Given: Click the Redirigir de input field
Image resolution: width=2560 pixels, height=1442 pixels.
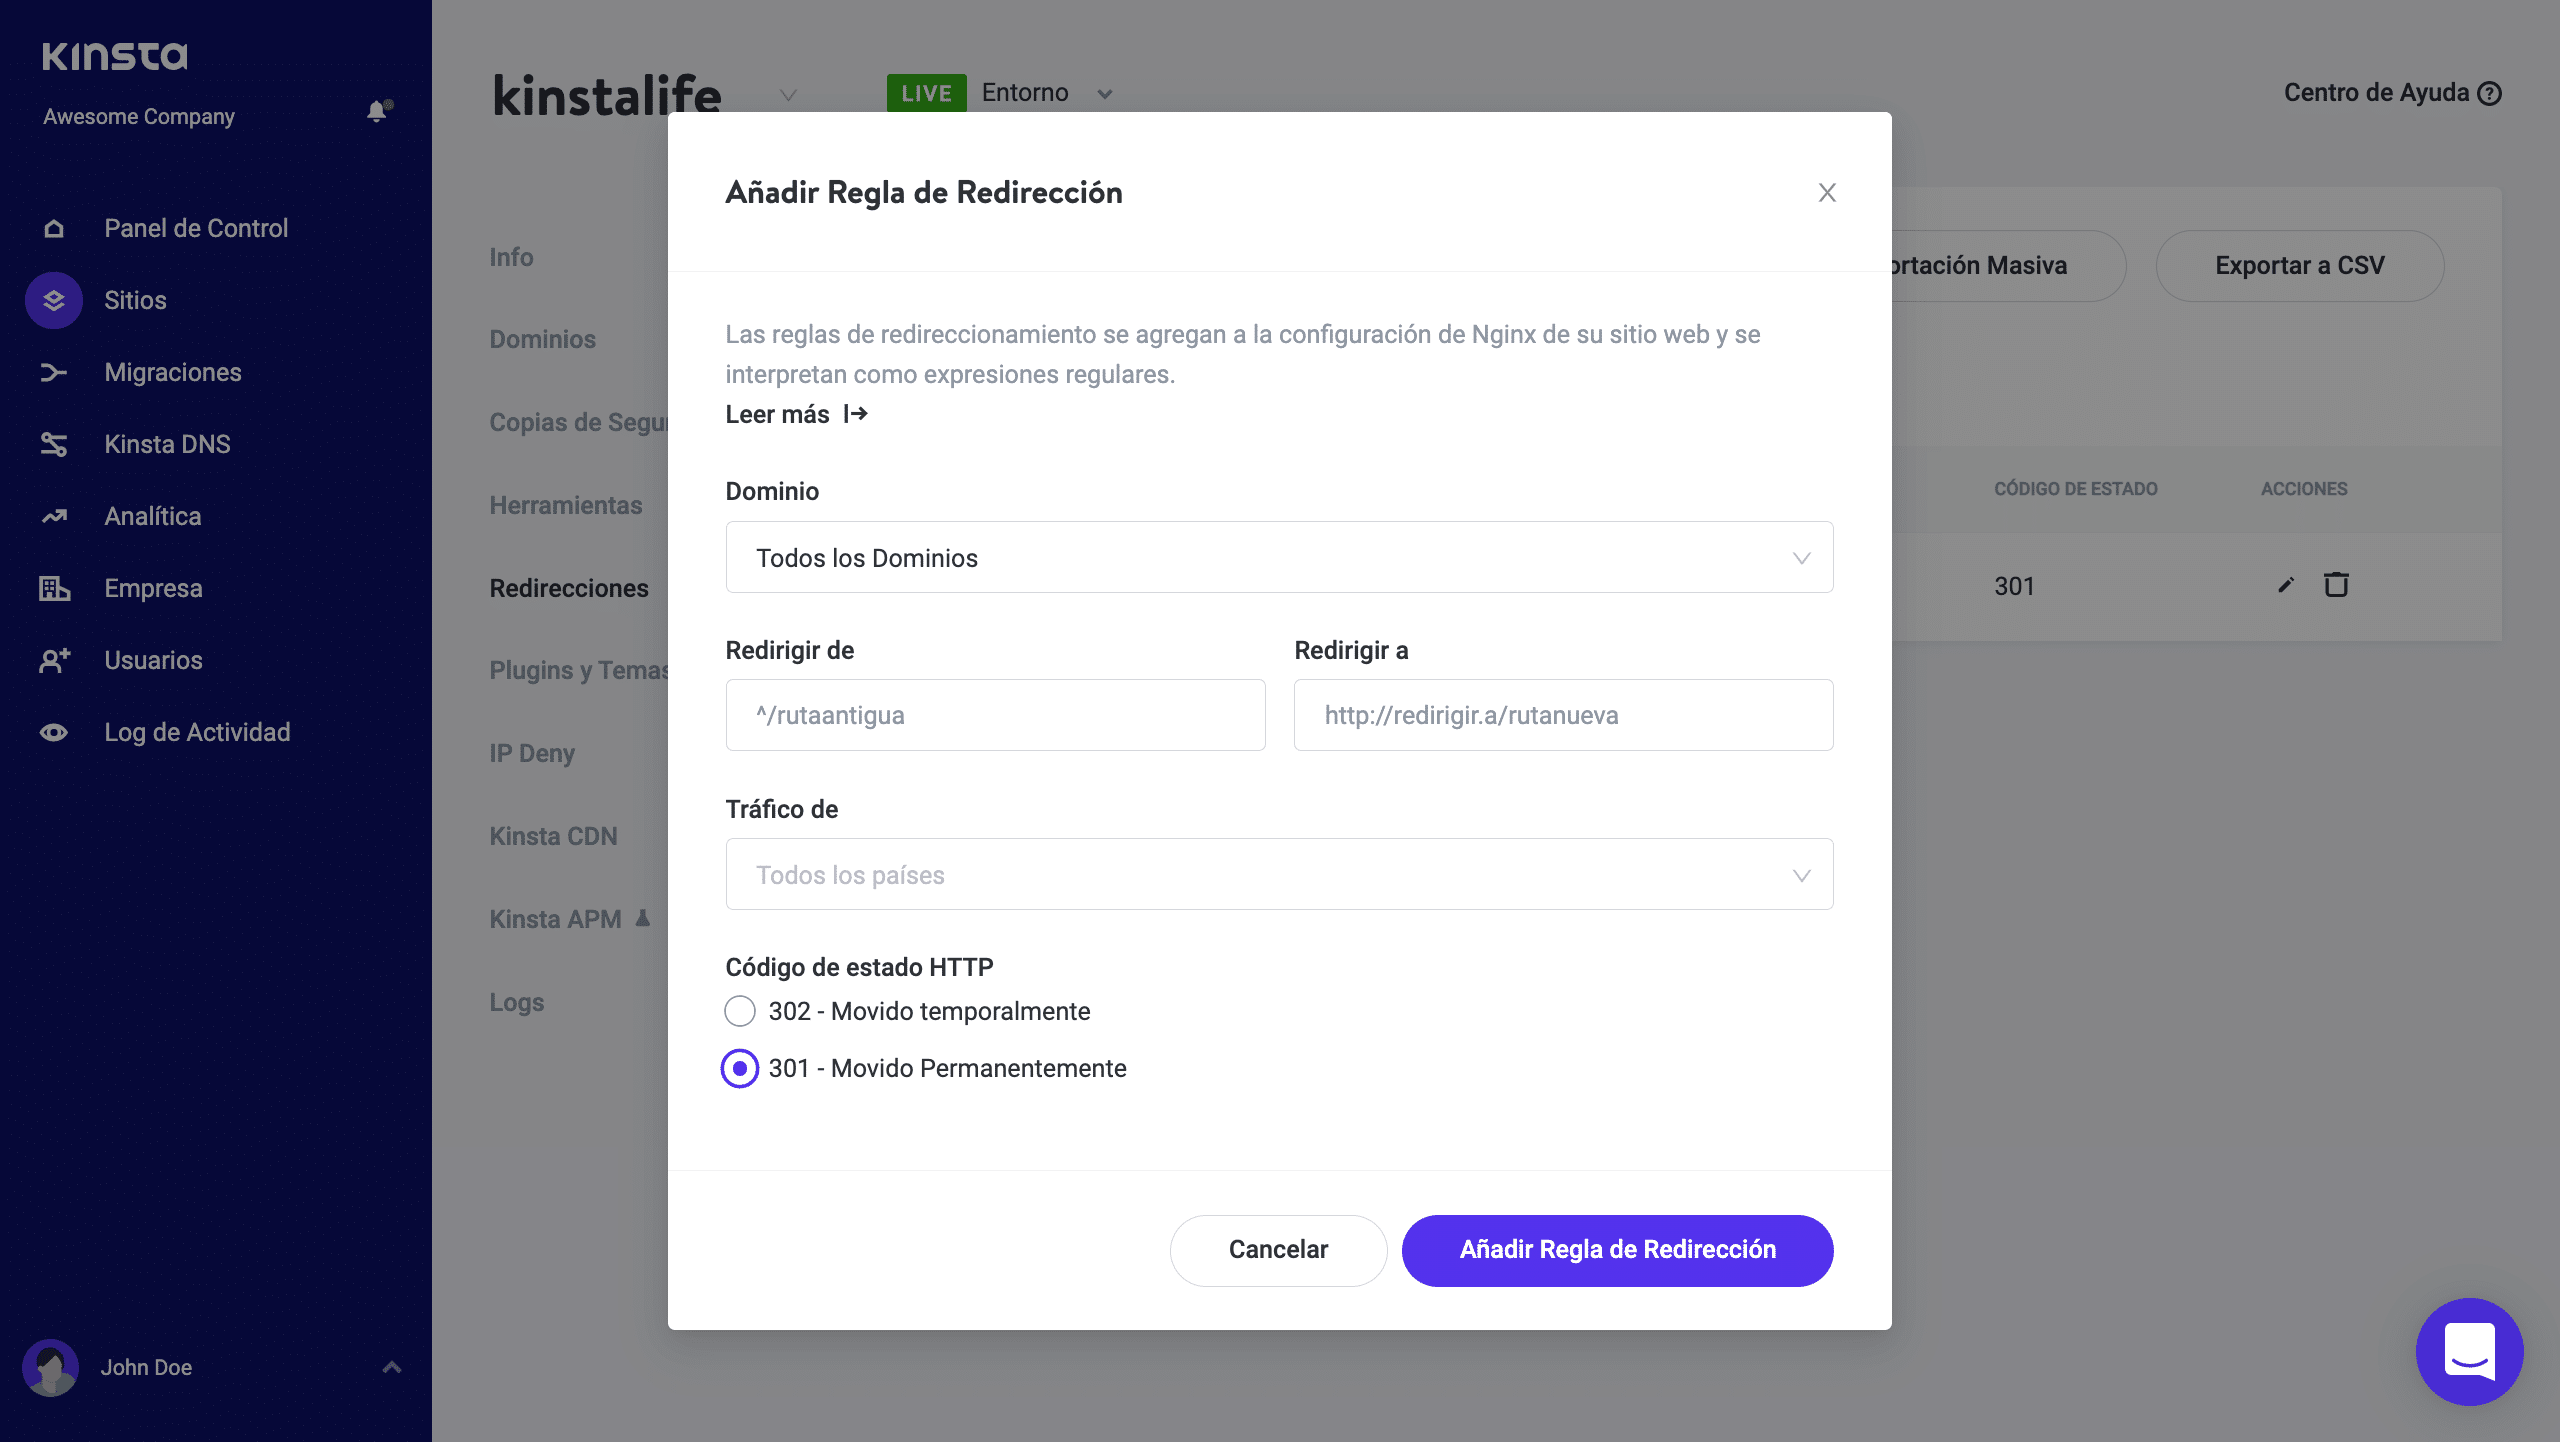Looking at the screenshot, I should pos(995,715).
